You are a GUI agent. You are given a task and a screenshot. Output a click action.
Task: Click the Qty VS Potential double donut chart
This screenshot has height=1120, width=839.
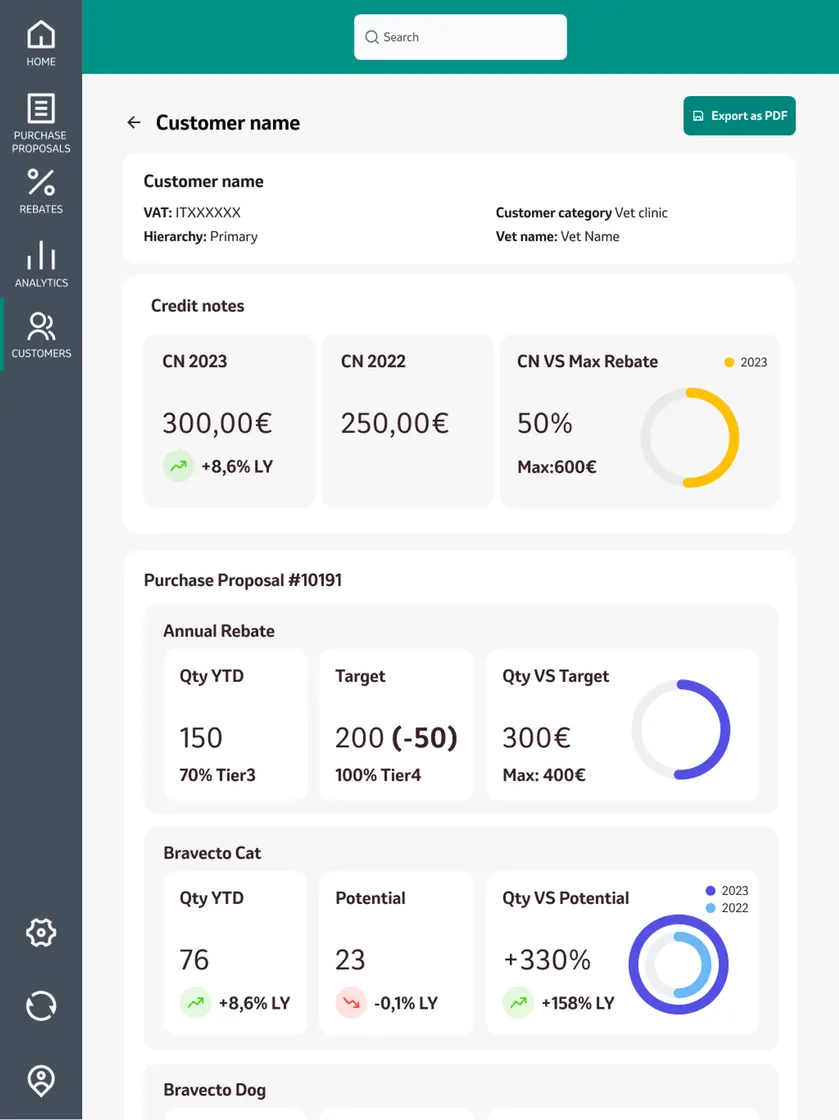click(x=678, y=964)
